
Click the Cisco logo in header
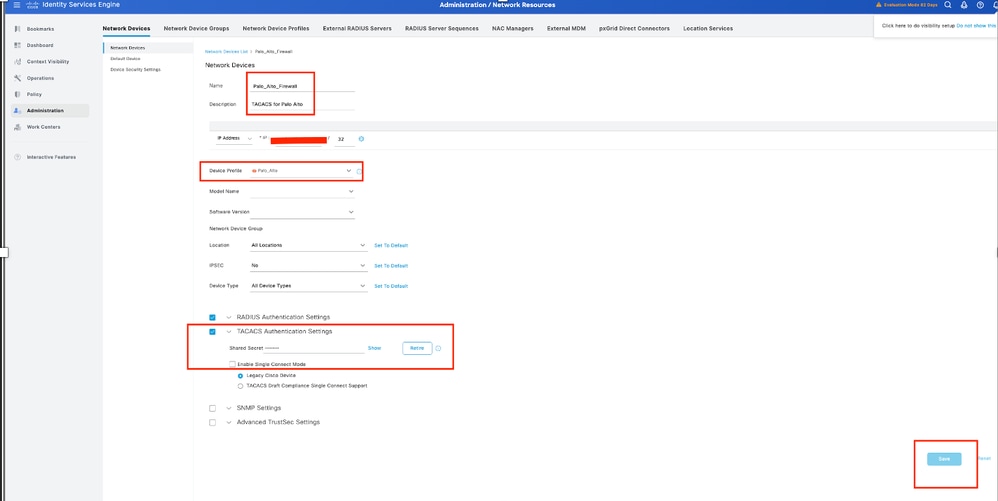click(32, 4)
